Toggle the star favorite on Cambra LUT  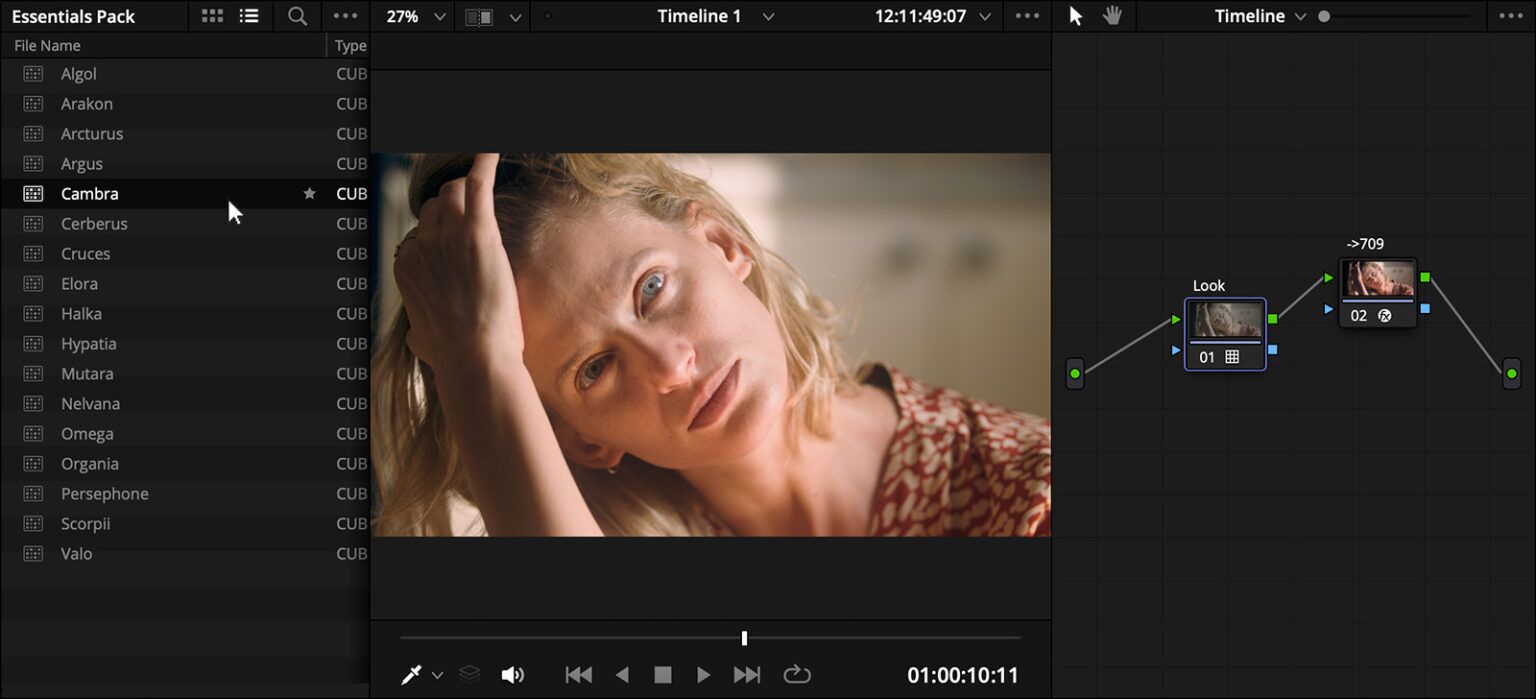tap(309, 193)
